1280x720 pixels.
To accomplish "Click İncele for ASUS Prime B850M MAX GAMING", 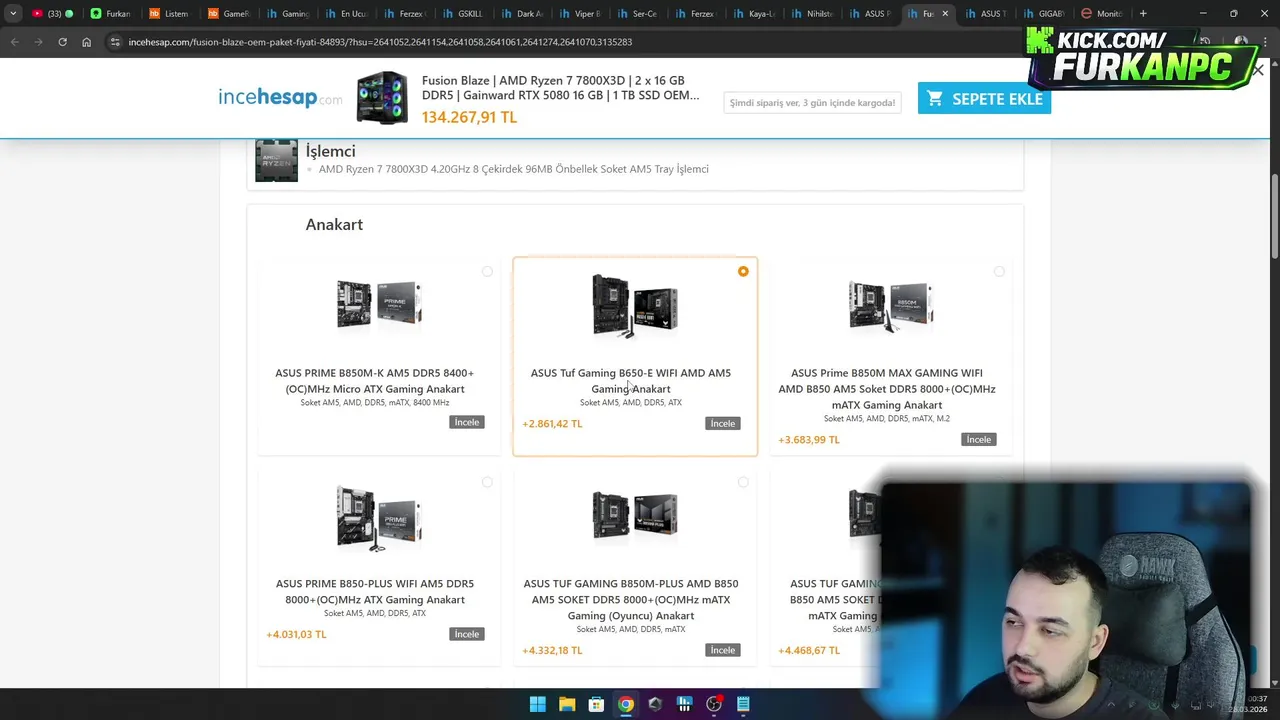I will coord(979,439).
